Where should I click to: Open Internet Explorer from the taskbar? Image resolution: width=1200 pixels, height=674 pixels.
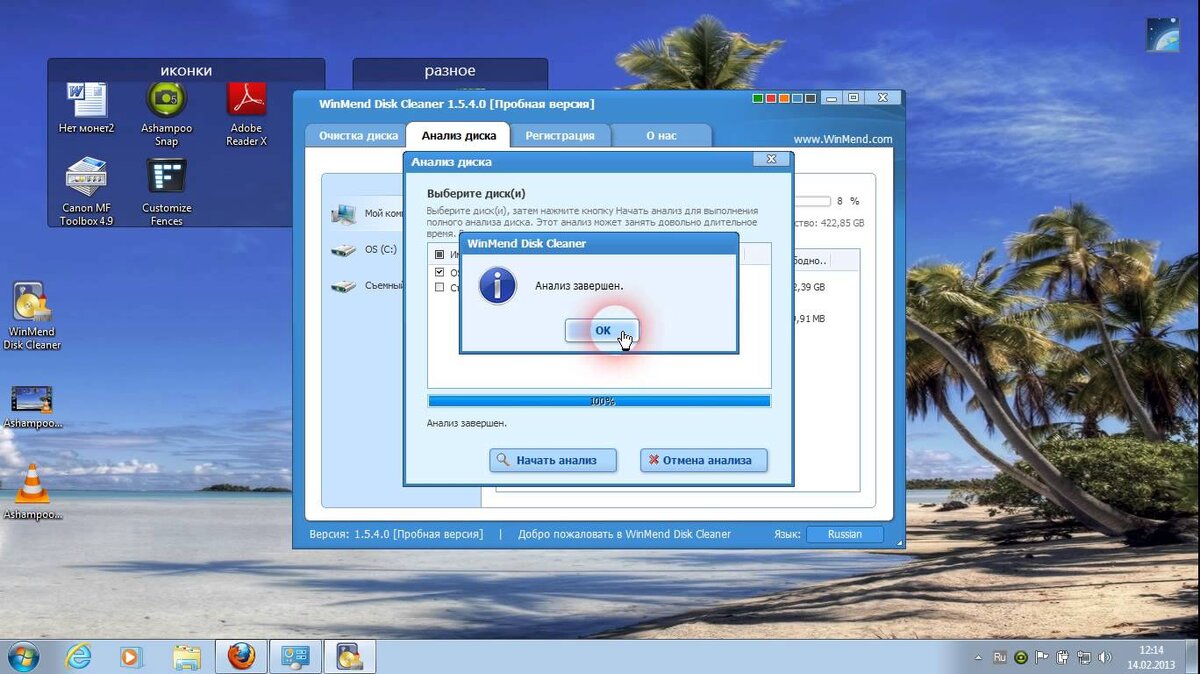pyautogui.click(x=78, y=656)
